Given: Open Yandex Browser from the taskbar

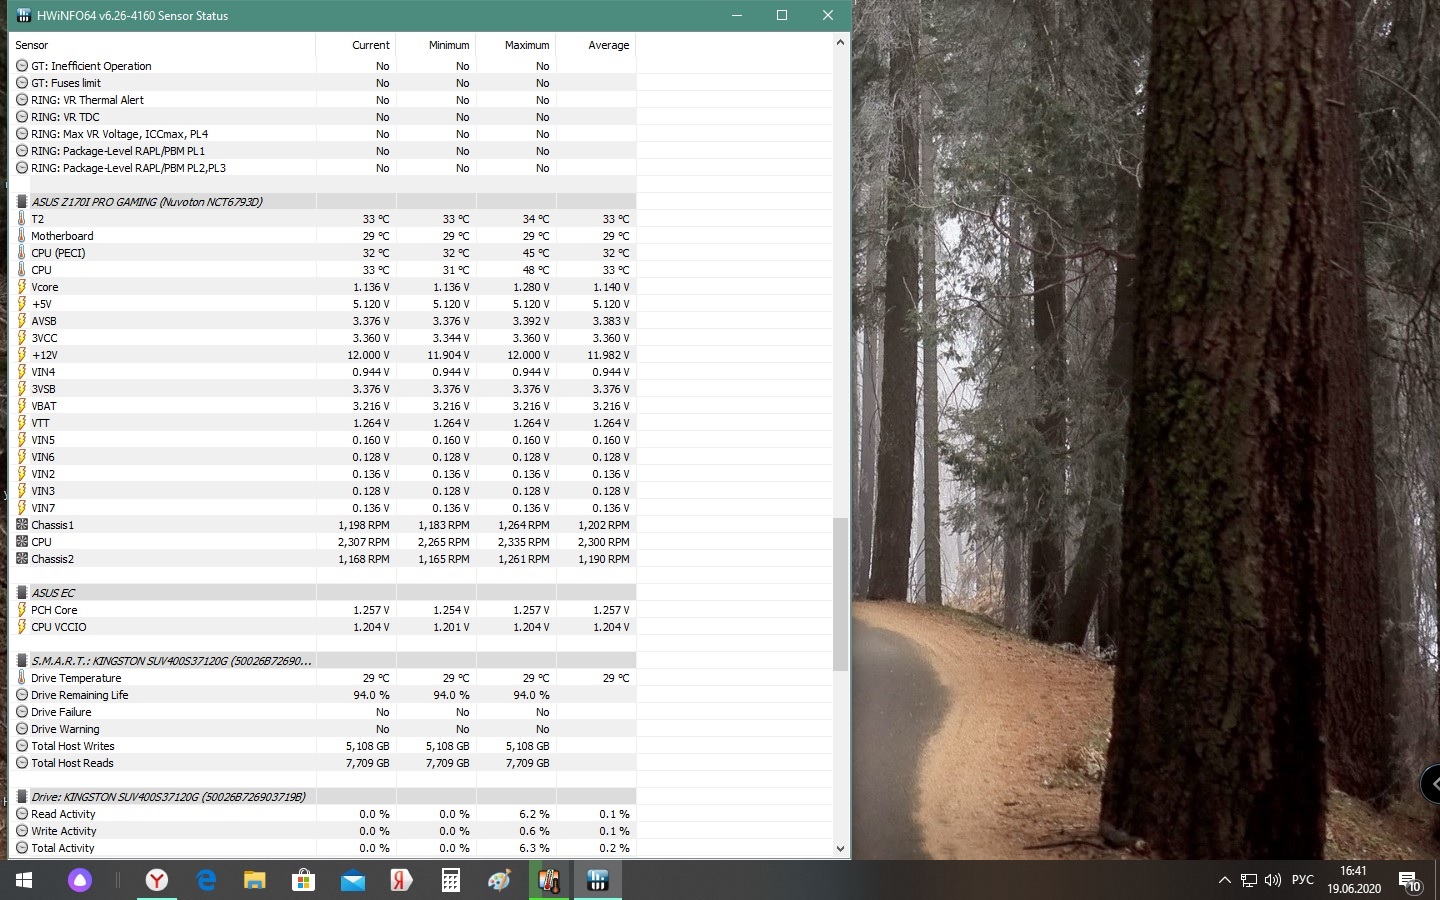Looking at the screenshot, I should 157,880.
